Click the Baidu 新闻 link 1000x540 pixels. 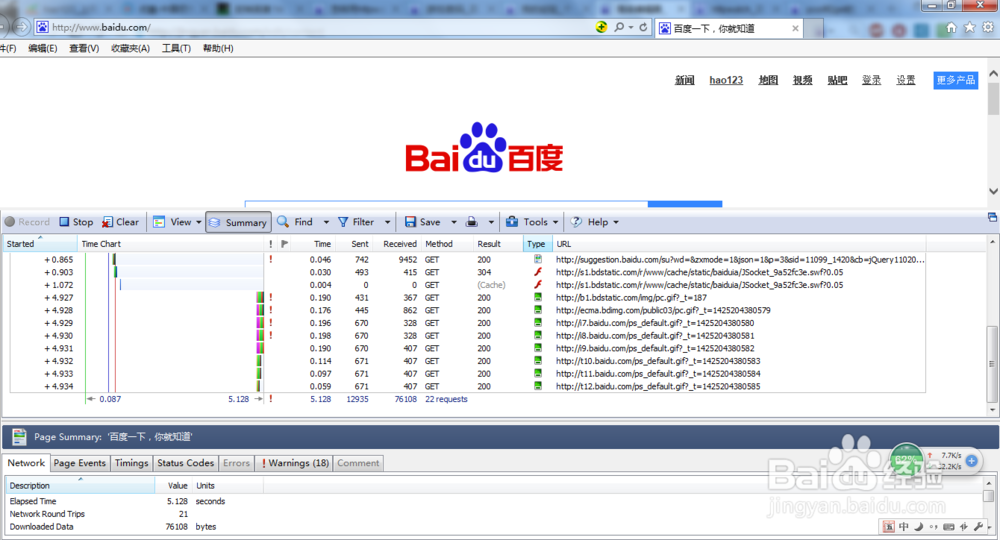(684, 80)
